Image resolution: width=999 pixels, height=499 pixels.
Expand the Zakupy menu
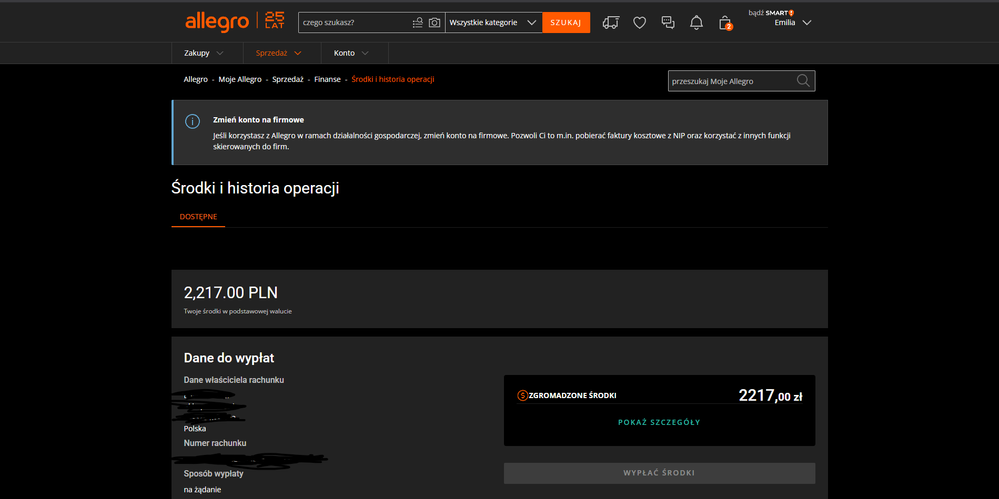204,53
